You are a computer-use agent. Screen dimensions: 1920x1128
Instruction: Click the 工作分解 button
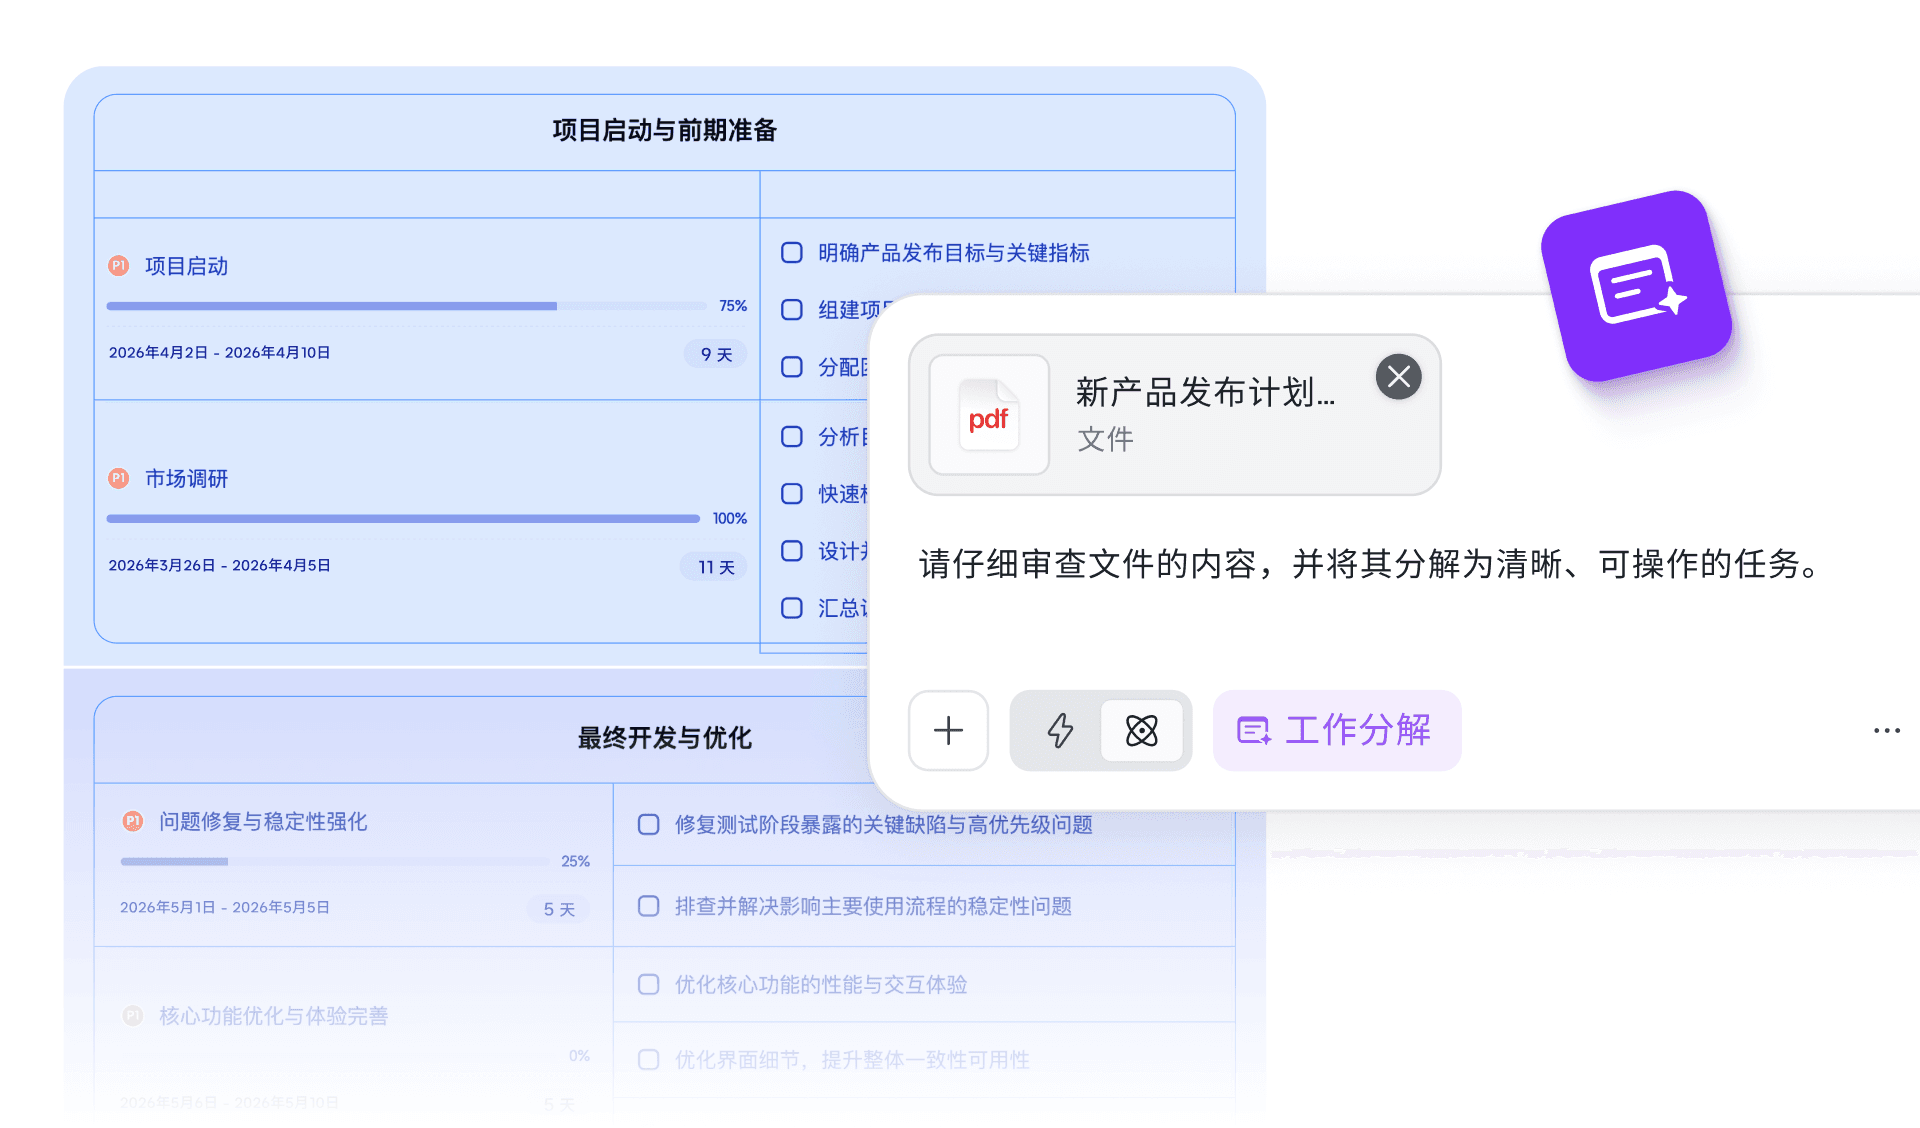click(1336, 730)
